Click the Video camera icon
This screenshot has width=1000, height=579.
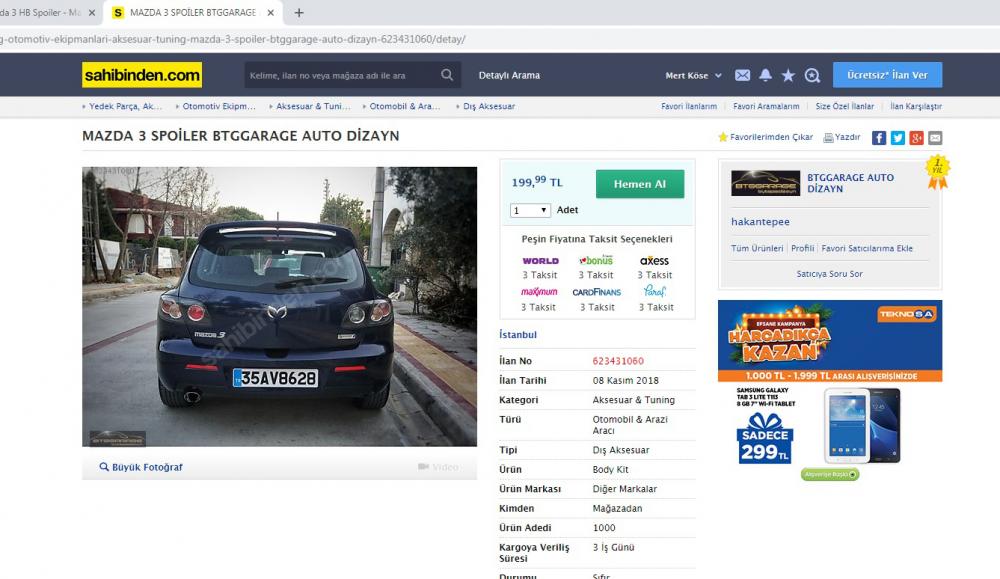click(423, 467)
